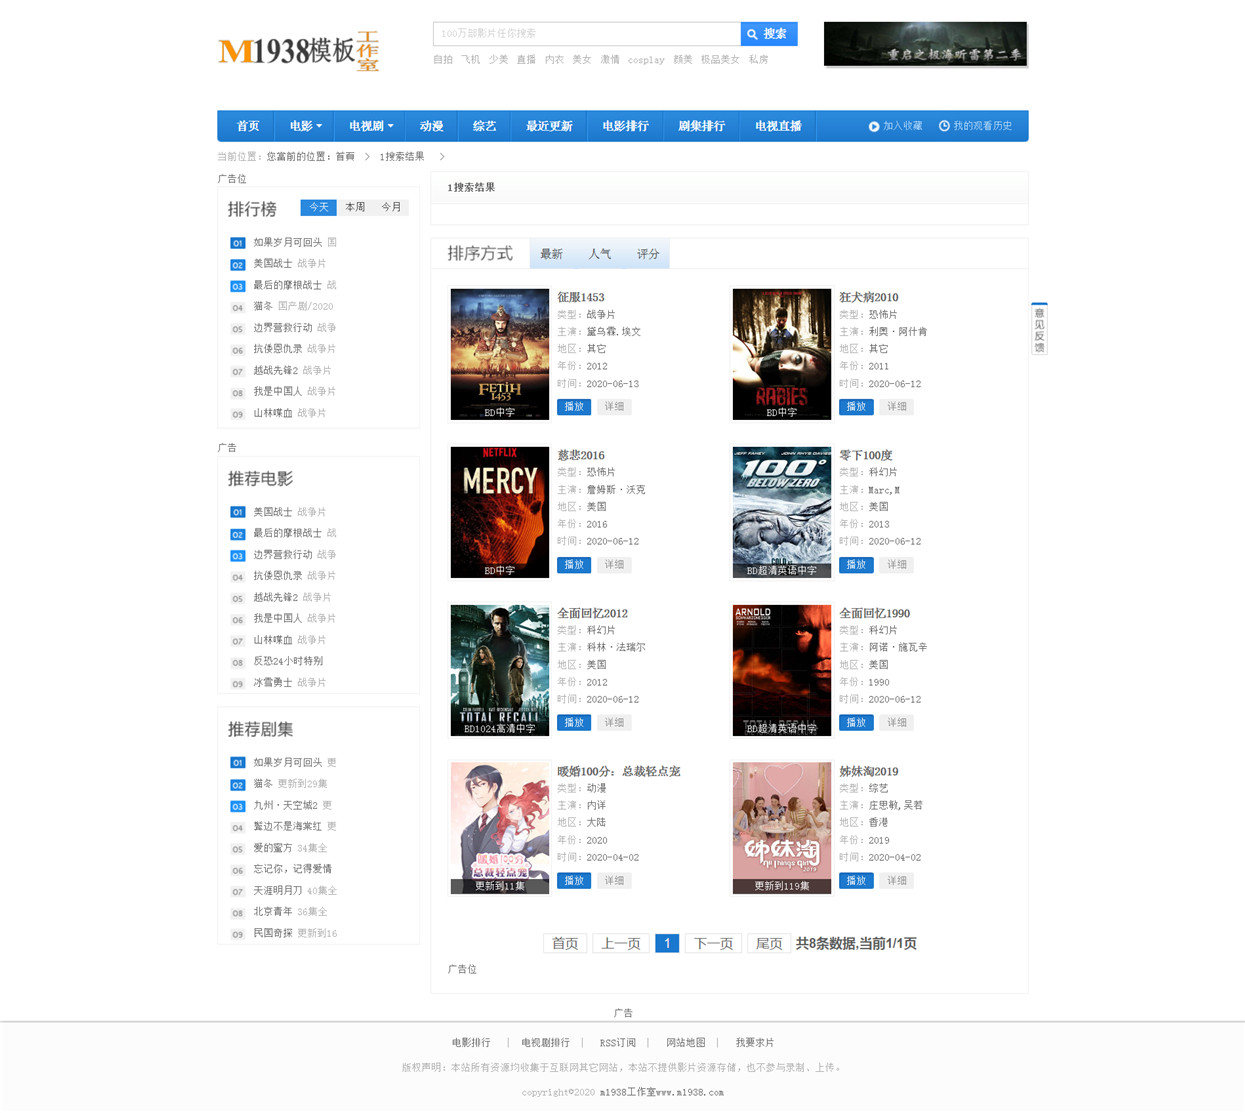Sort results by 人气
Screen dimensions: 1245x1113
click(x=600, y=254)
